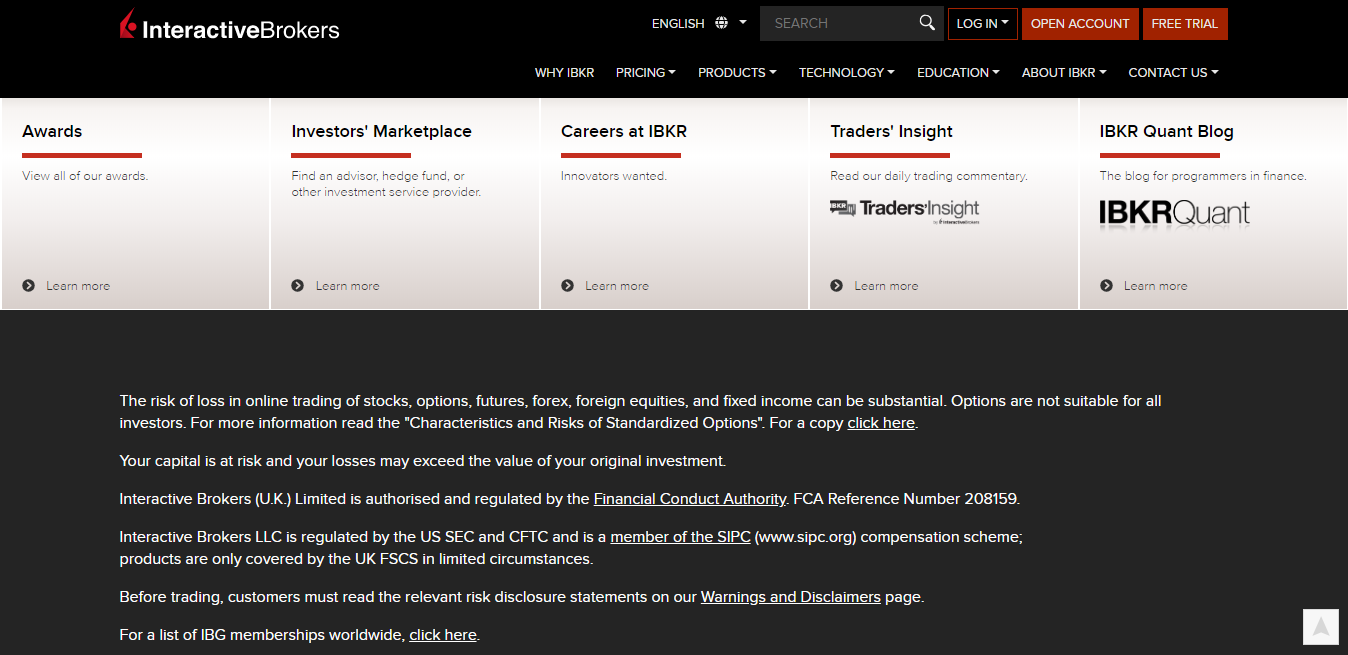Image resolution: width=1348 pixels, height=655 pixels.
Task: Open the ENGLISH language dropdown
Action: [x=699, y=23]
